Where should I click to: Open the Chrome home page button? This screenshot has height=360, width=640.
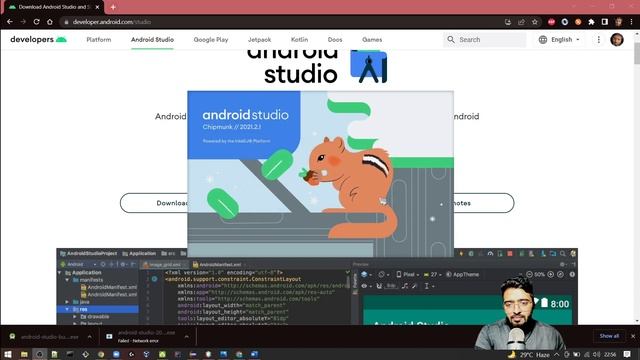pos(50,22)
